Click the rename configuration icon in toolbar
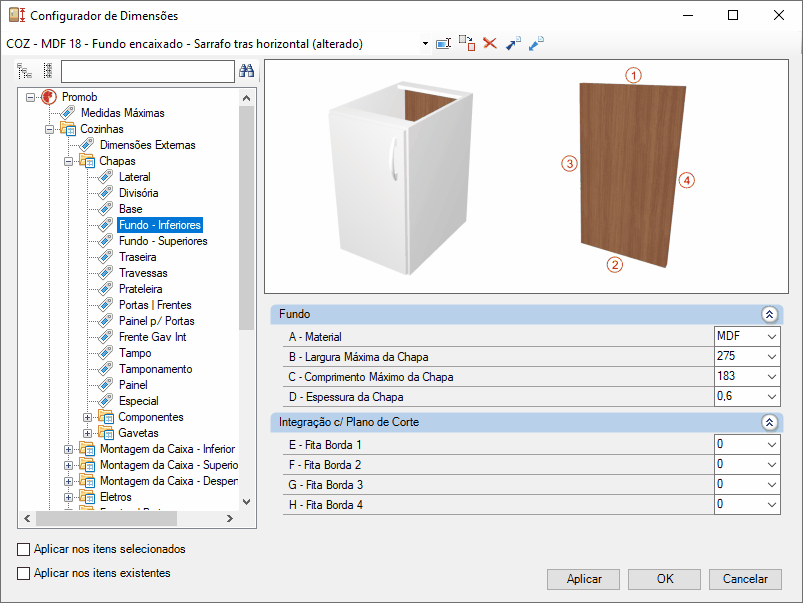This screenshot has height=603, width=803. pos(444,44)
